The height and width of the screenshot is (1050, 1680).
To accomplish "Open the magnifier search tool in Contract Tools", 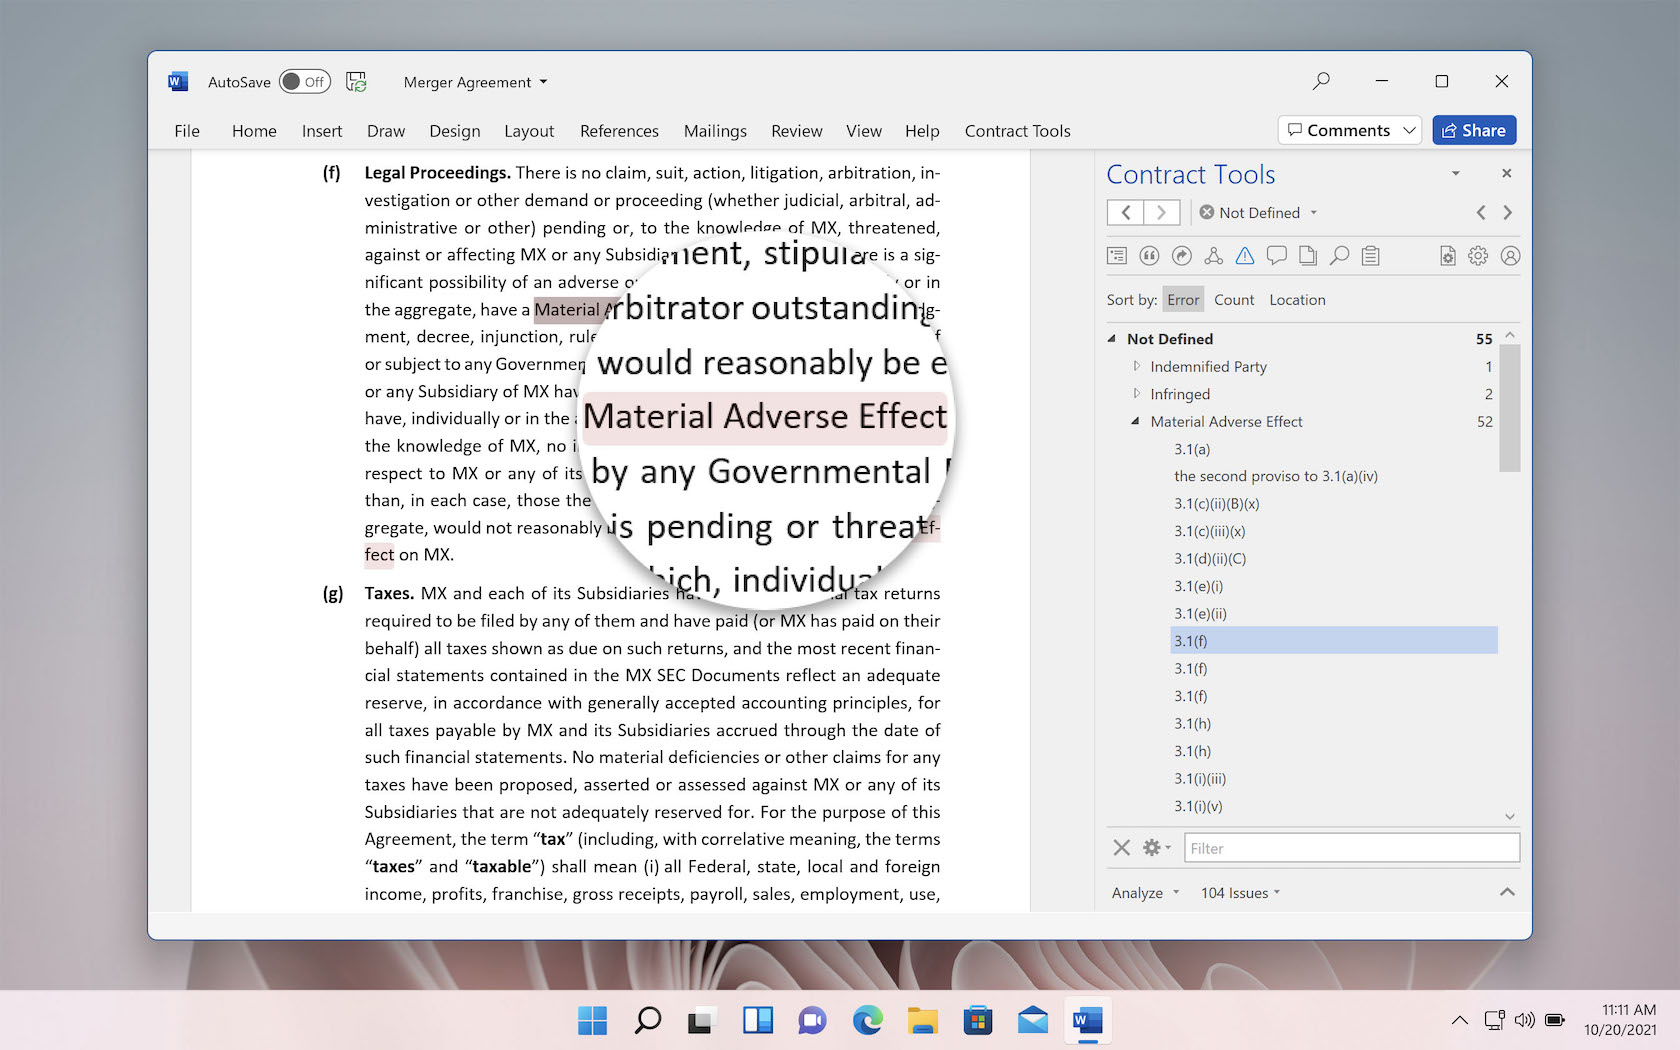I will (1340, 256).
